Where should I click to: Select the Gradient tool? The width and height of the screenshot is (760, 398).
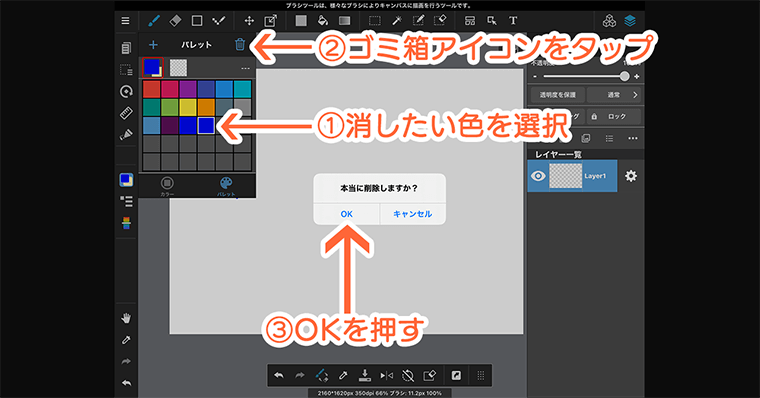coord(345,21)
